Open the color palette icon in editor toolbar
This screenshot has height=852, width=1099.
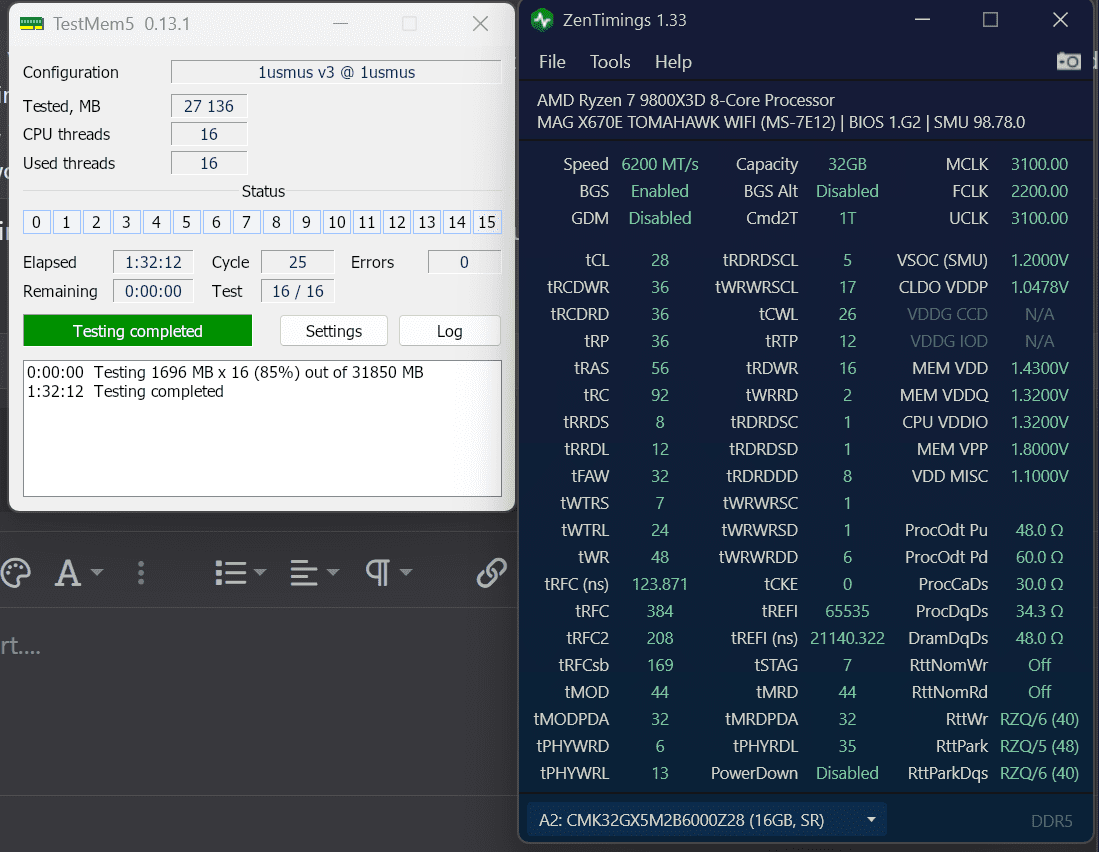click(x=16, y=572)
